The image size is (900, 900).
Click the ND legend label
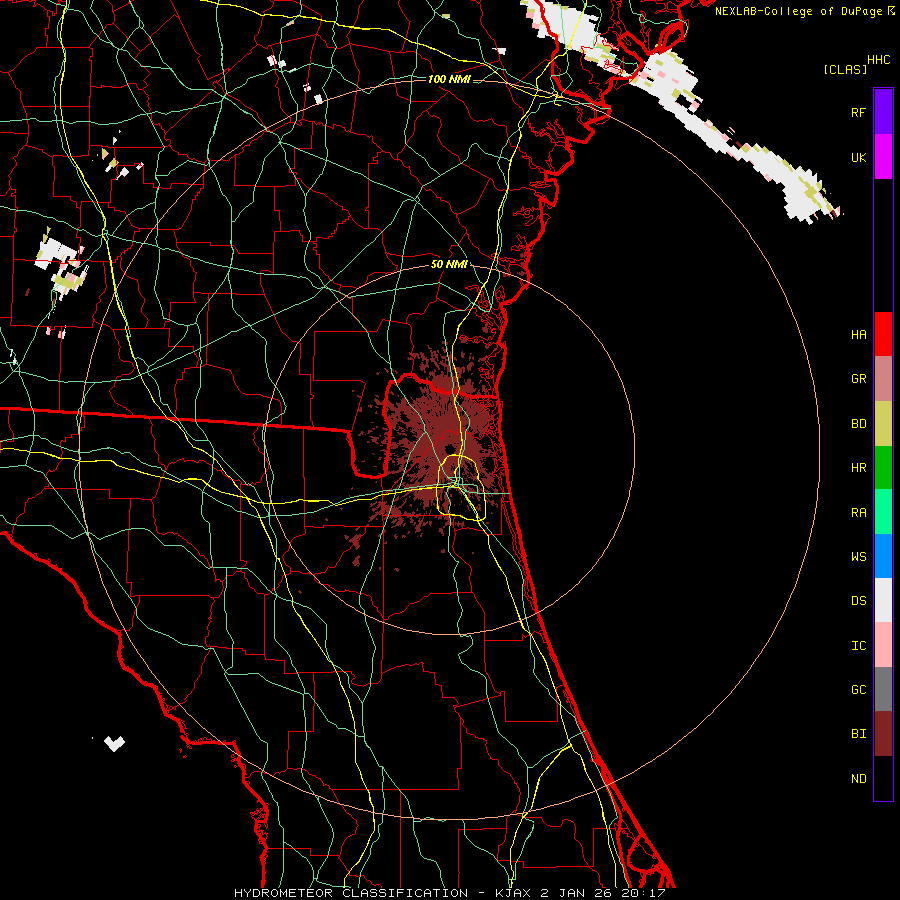[858, 778]
